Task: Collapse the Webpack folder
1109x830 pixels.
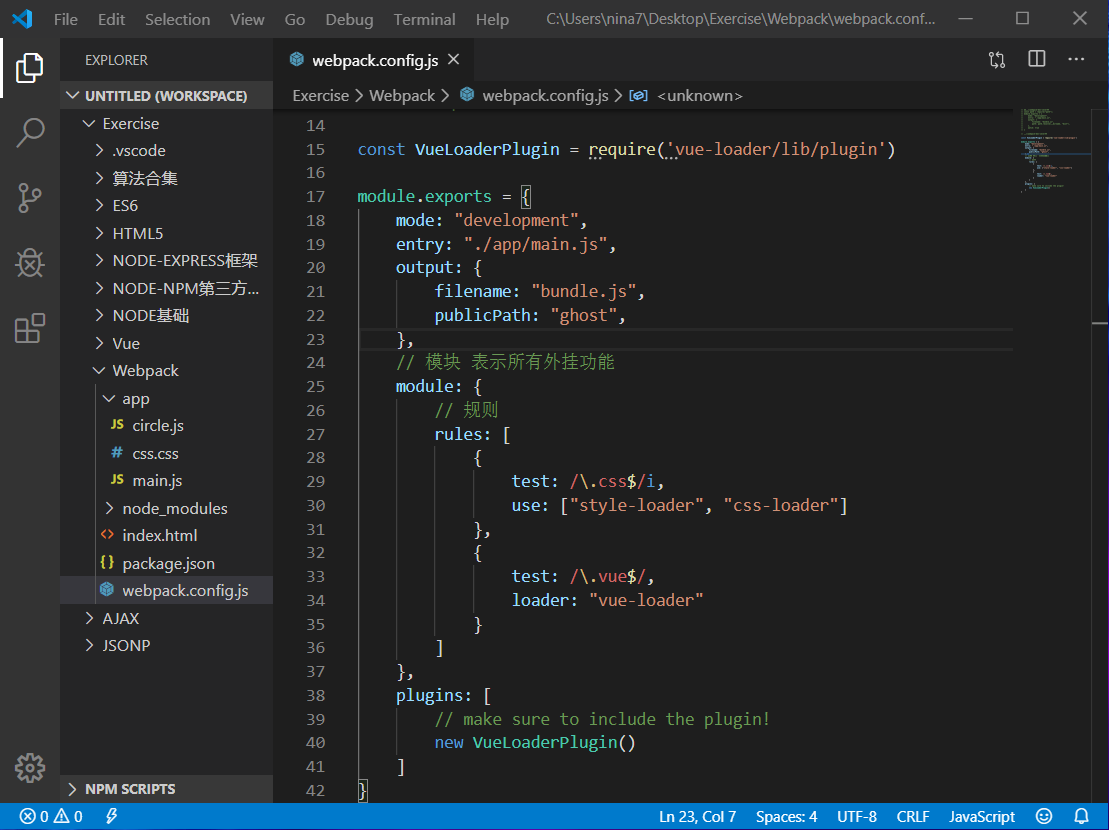Action: point(166,370)
